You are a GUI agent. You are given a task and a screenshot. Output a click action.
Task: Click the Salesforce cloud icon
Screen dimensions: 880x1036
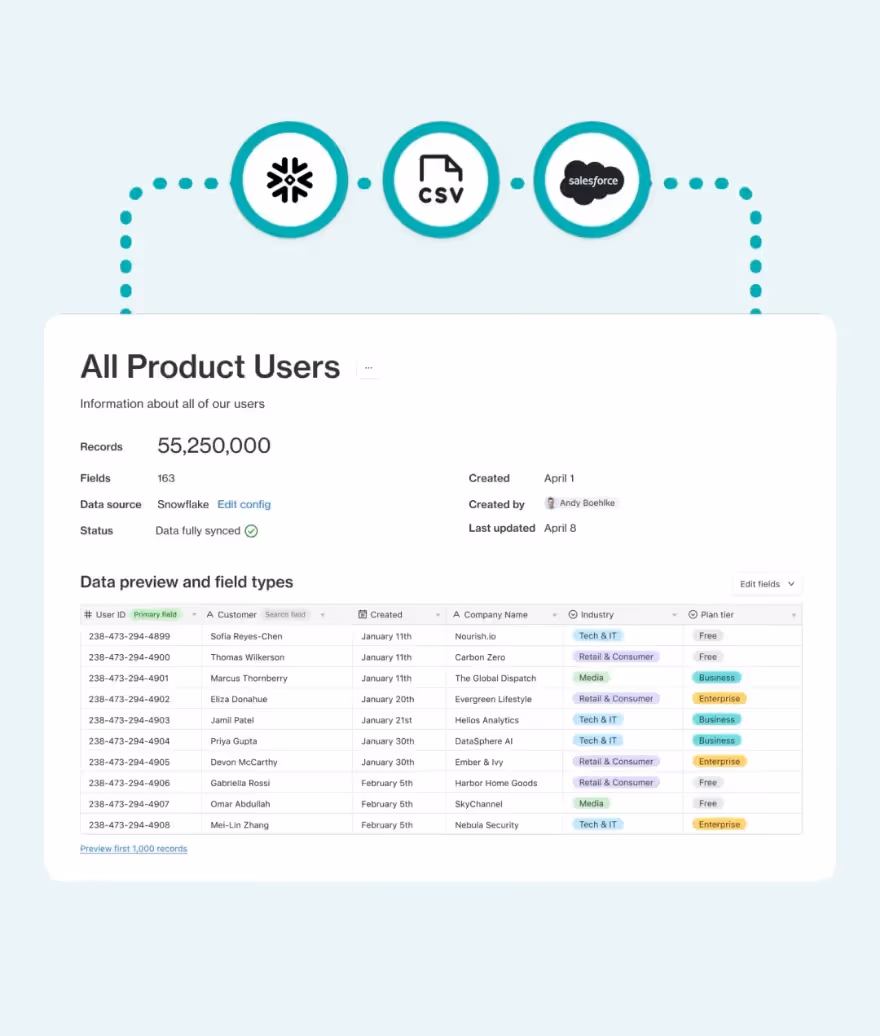pos(592,180)
